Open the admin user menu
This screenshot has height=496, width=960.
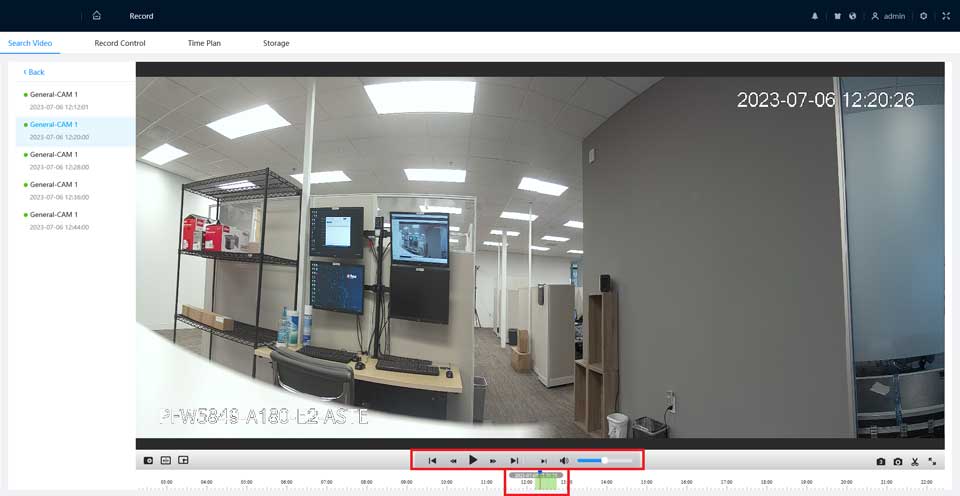point(888,16)
